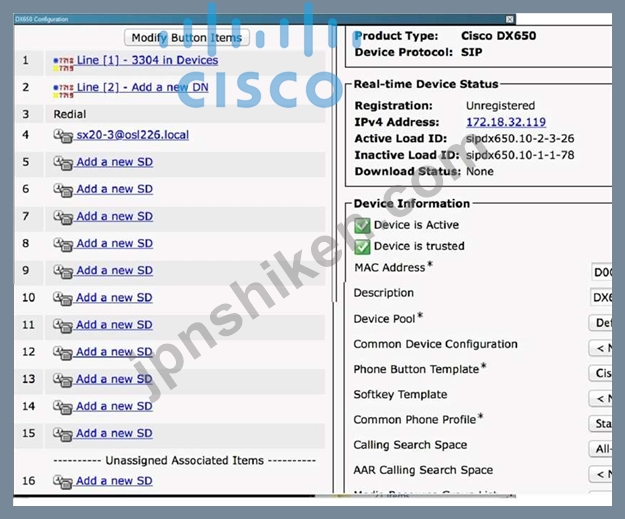625x519 pixels.
Task: Open the sx20-3@osl226.local speed dial link
Action: click(x=132, y=135)
